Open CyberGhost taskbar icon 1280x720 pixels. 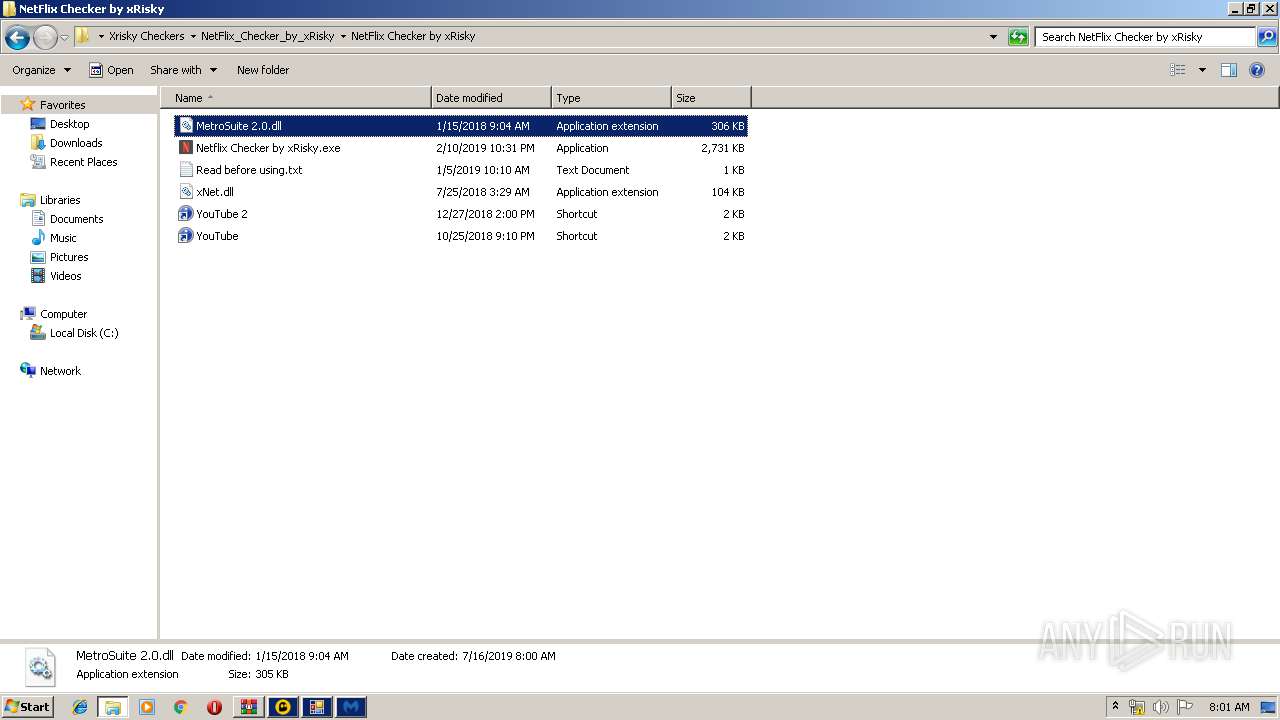click(283, 707)
